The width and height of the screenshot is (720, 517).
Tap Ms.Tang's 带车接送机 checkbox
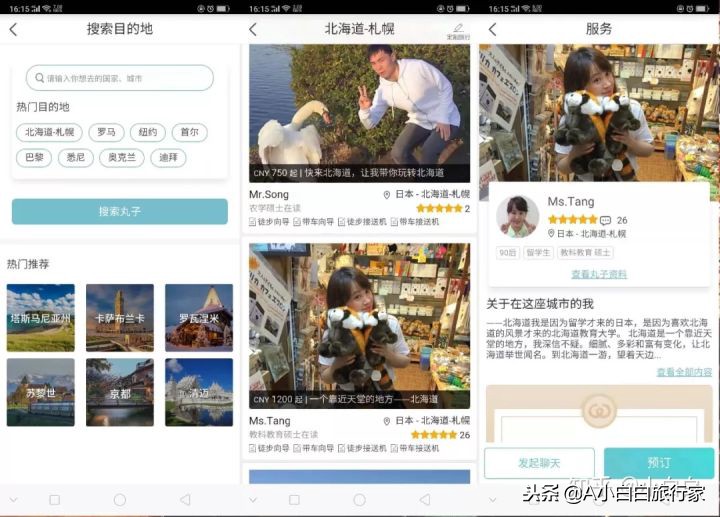pos(394,448)
